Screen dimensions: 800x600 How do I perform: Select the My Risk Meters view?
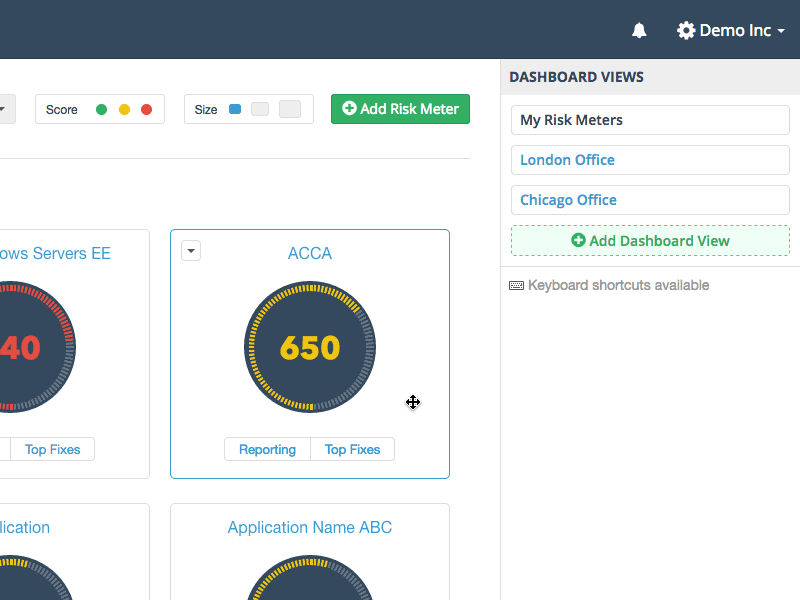coord(650,120)
